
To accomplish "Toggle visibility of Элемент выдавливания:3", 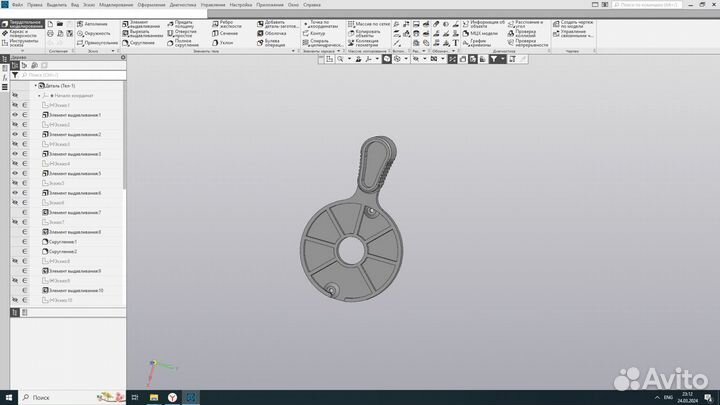I will click(15, 154).
